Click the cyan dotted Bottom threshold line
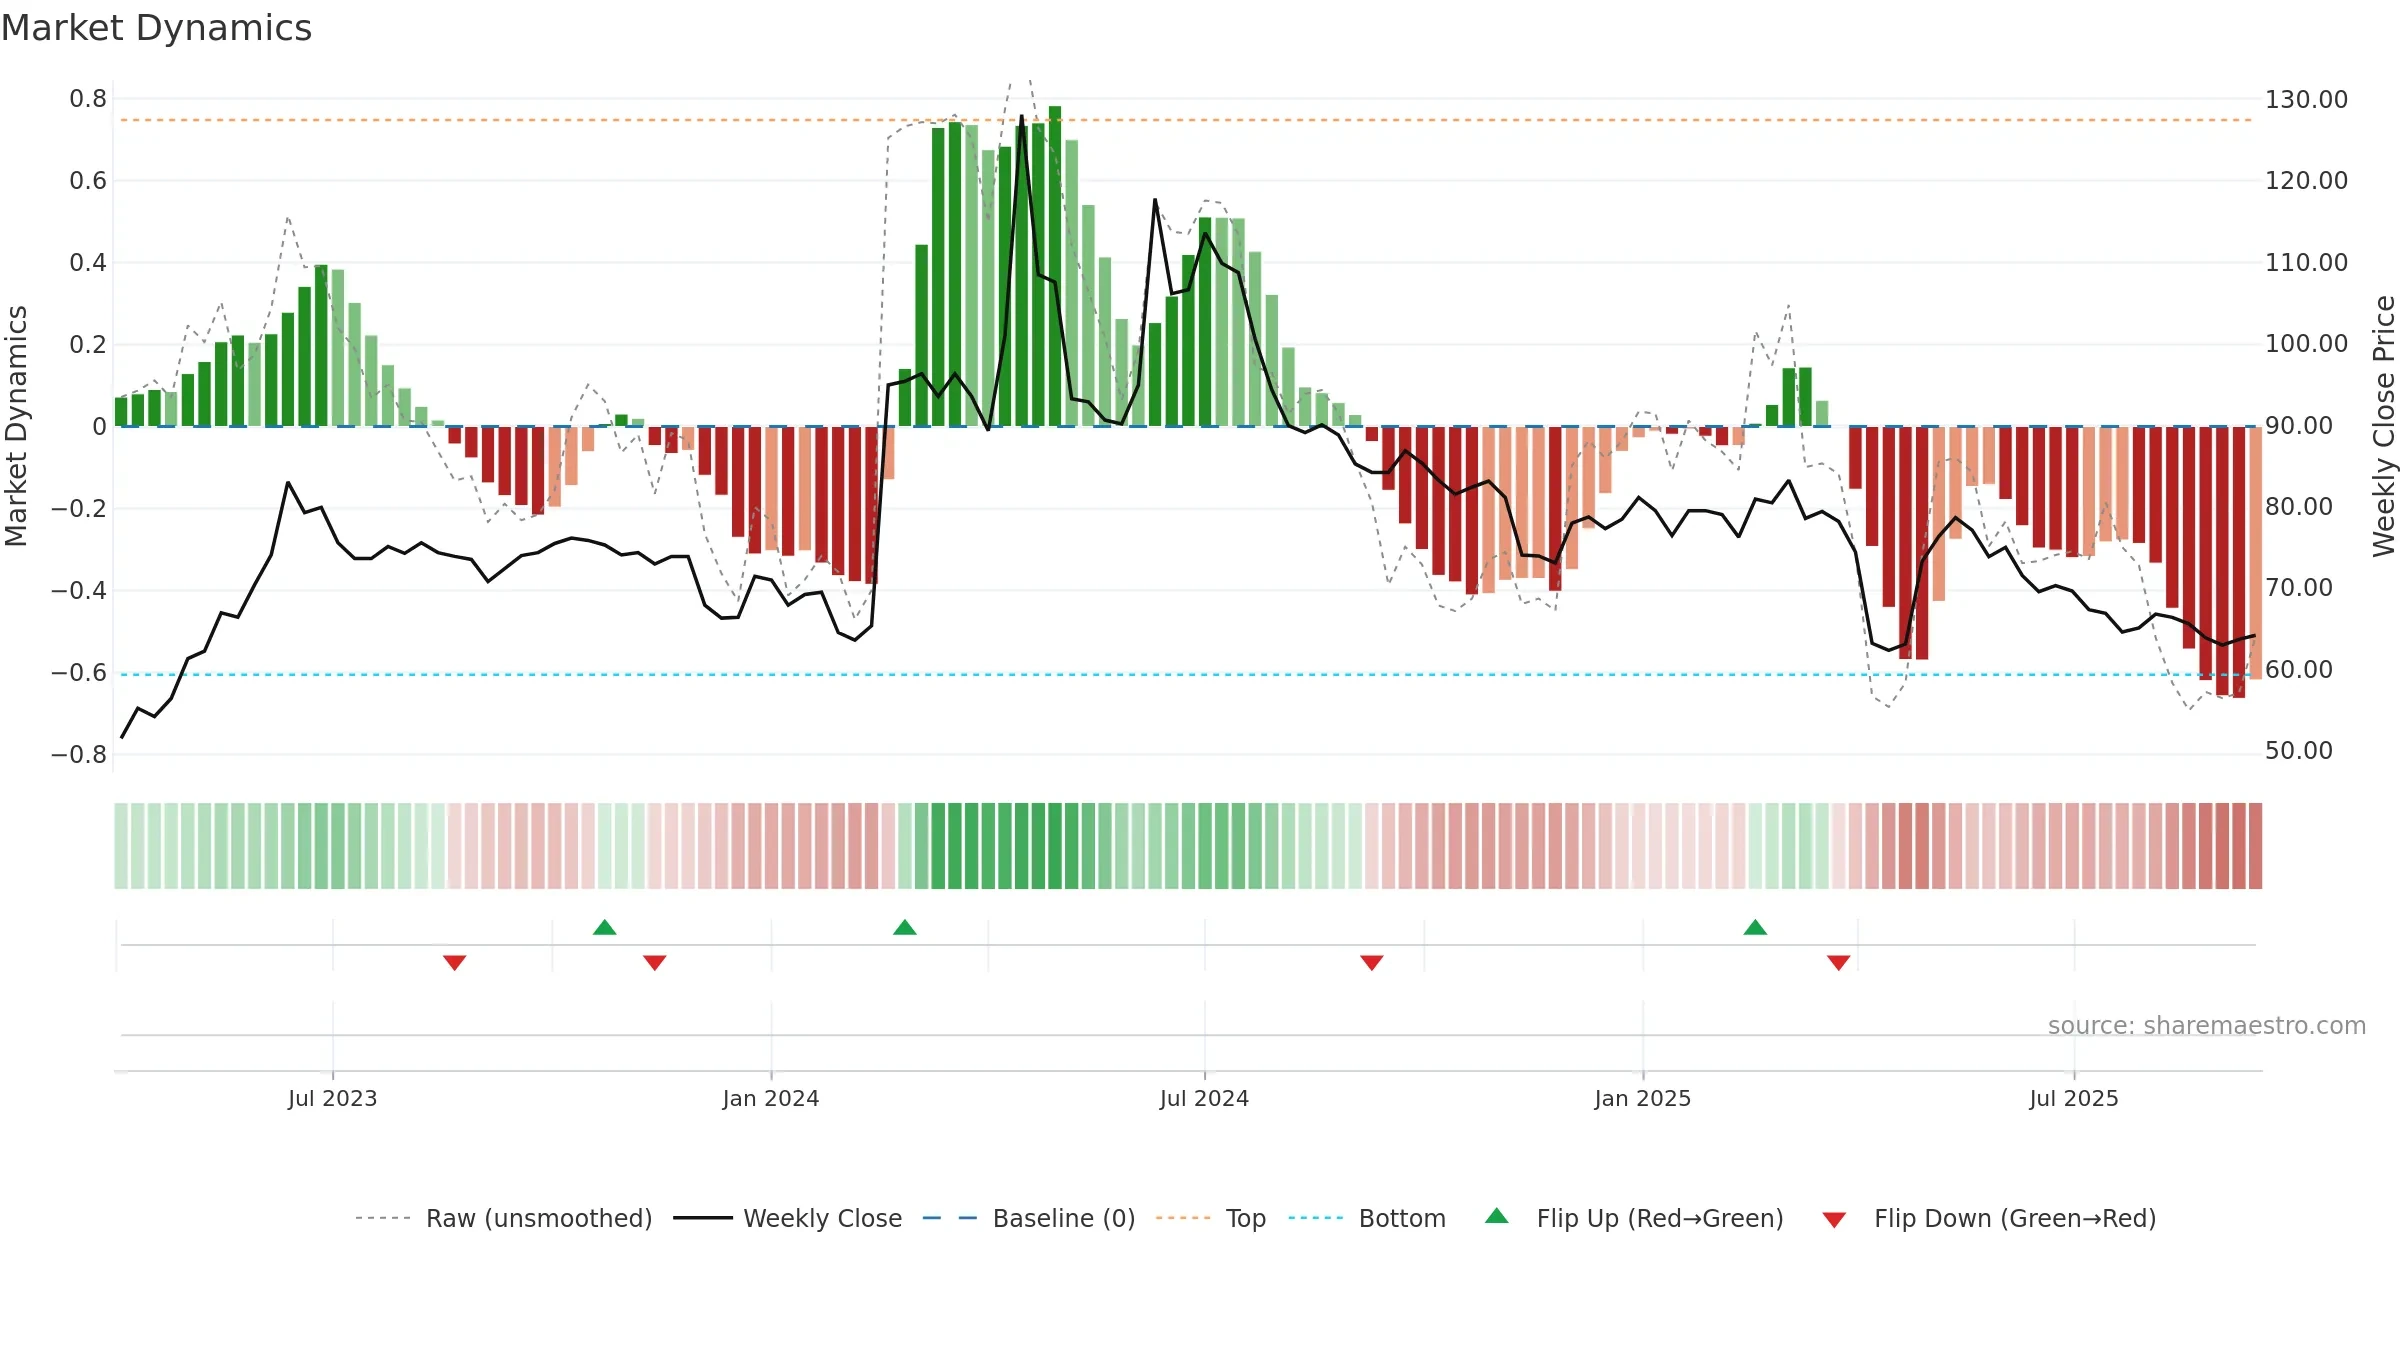The height and width of the screenshot is (1350, 2400). [x=1187, y=675]
